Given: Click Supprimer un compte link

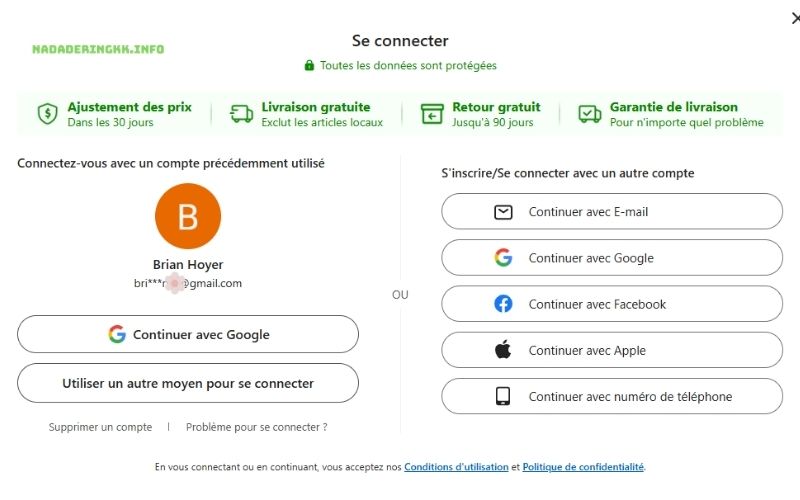Looking at the screenshot, I should point(100,427).
